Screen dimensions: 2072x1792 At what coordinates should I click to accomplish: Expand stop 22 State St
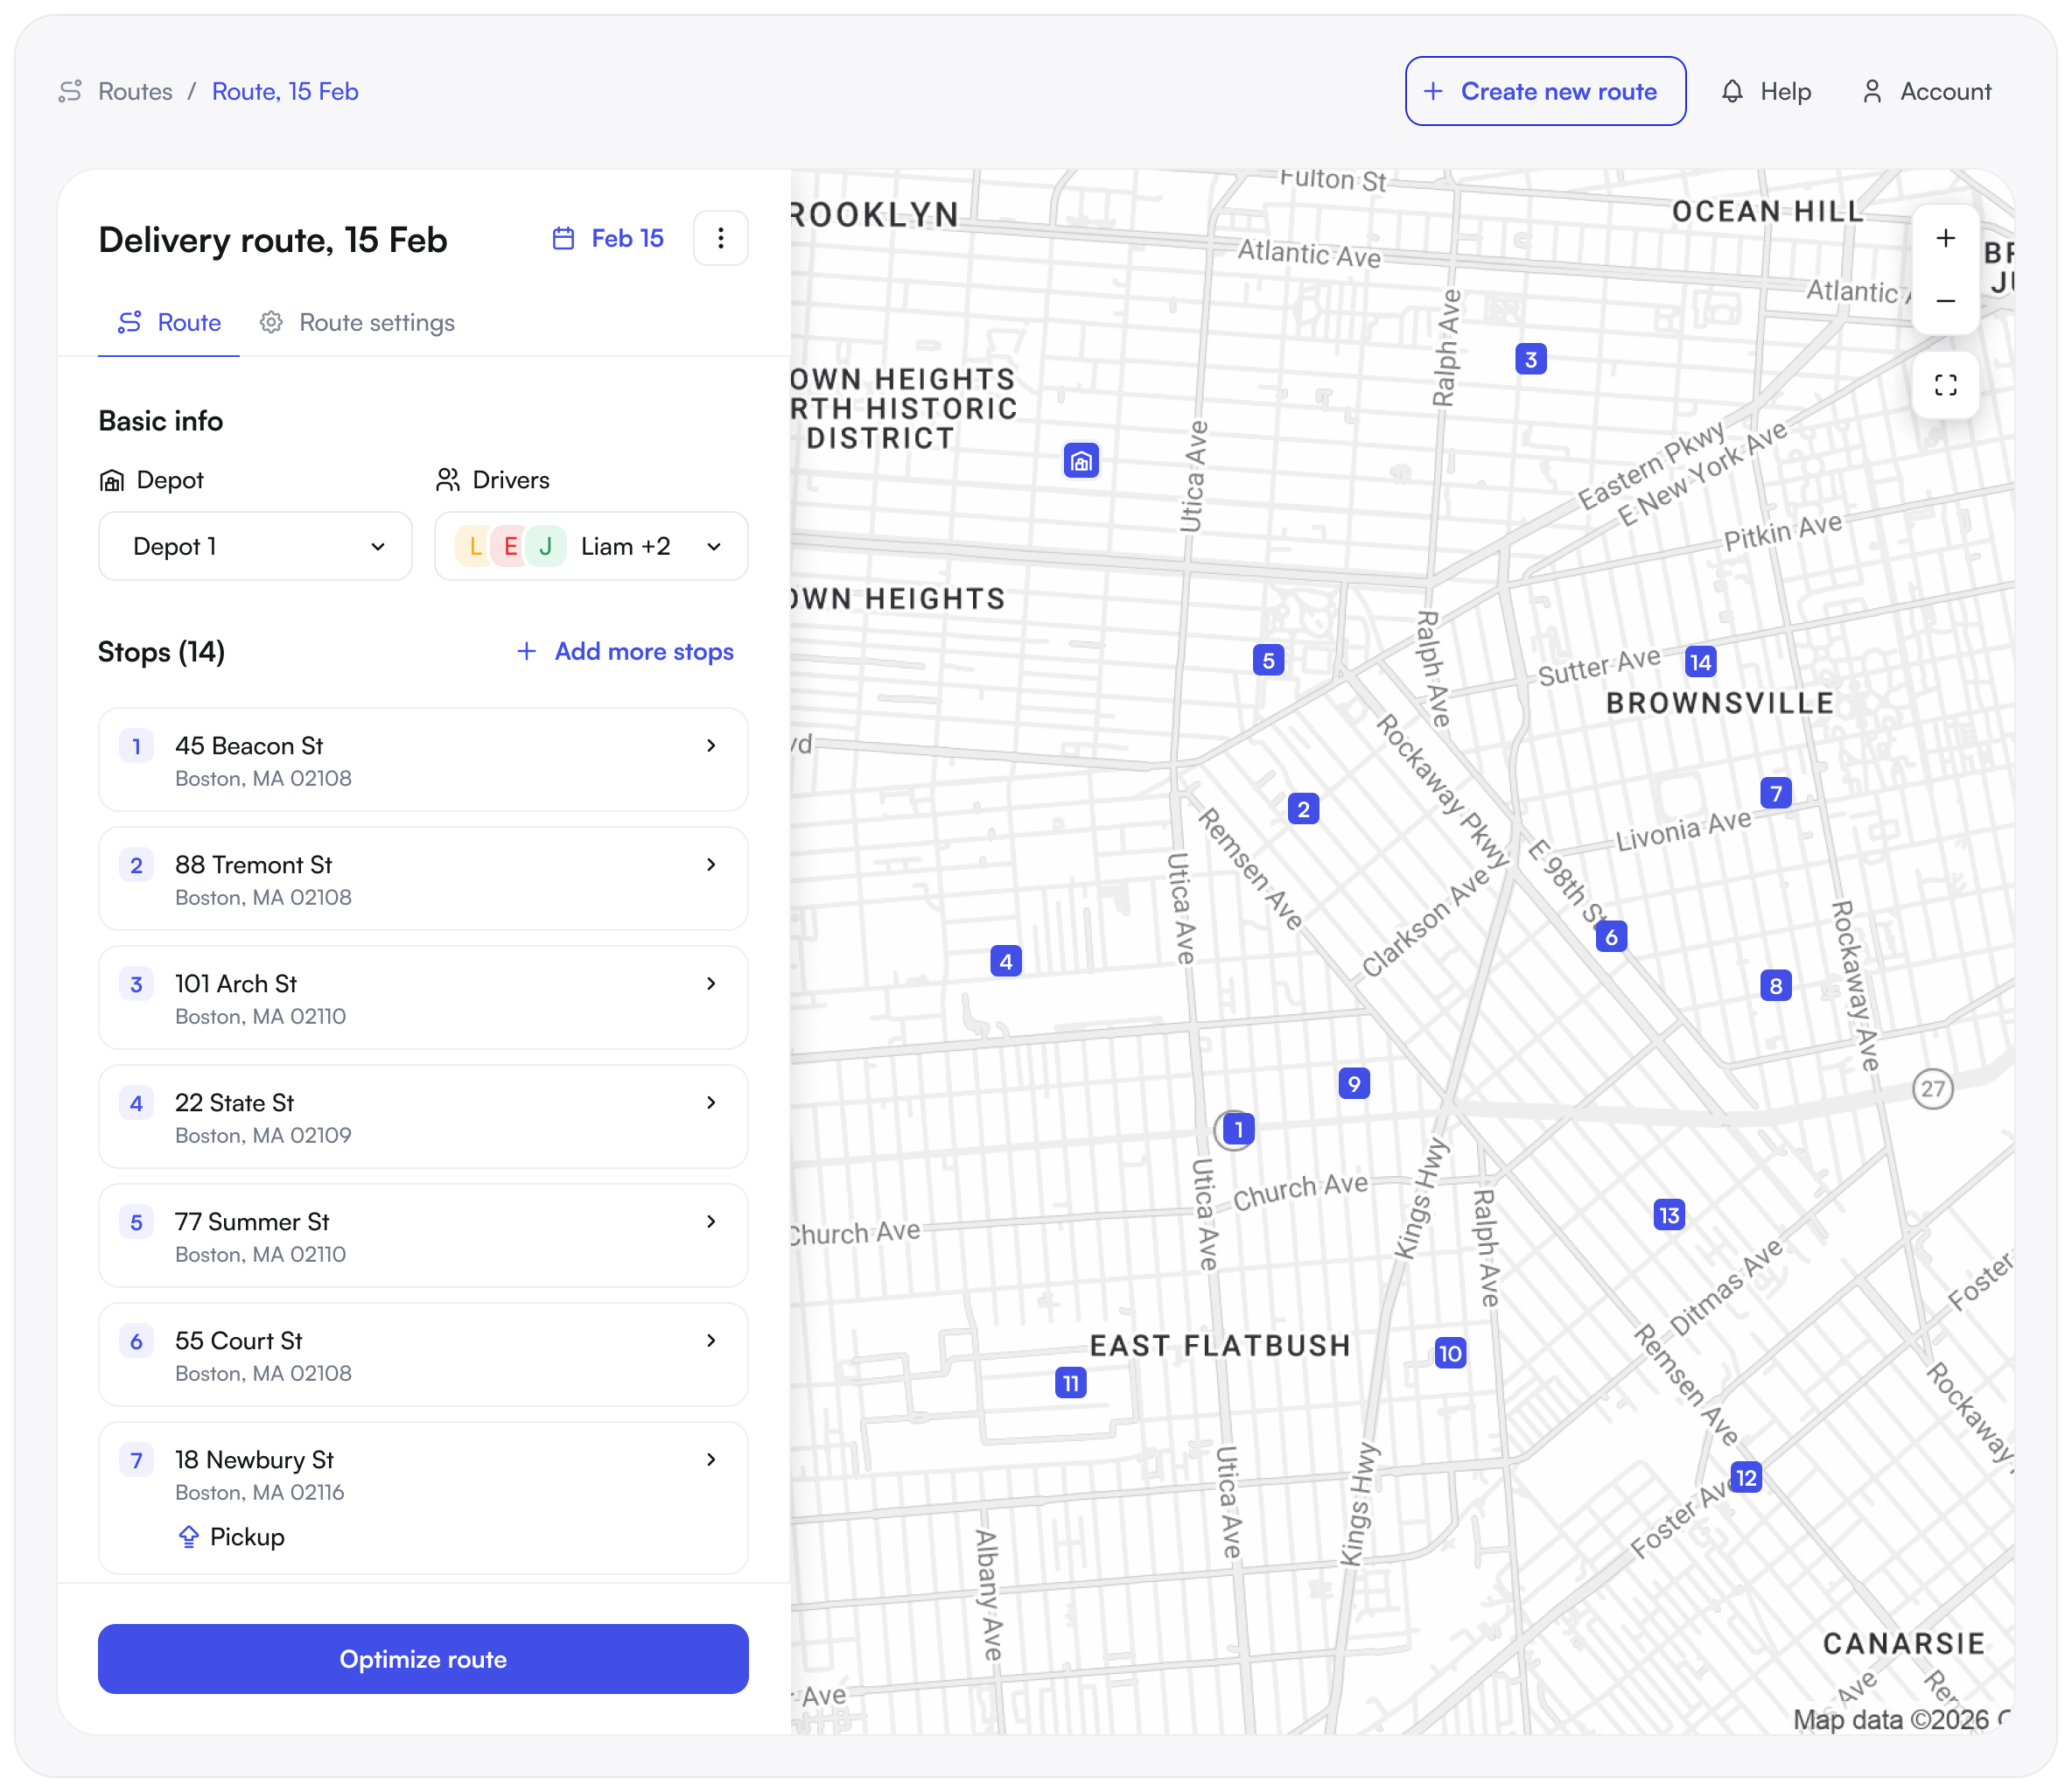coord(423,1117)
